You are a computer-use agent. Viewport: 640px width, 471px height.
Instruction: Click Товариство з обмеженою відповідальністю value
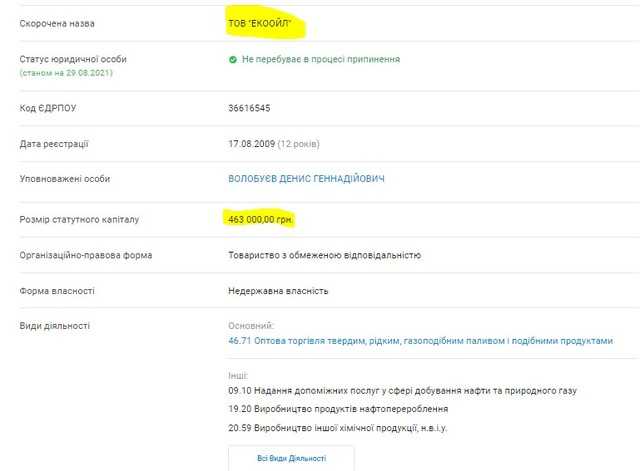[324, 255]
